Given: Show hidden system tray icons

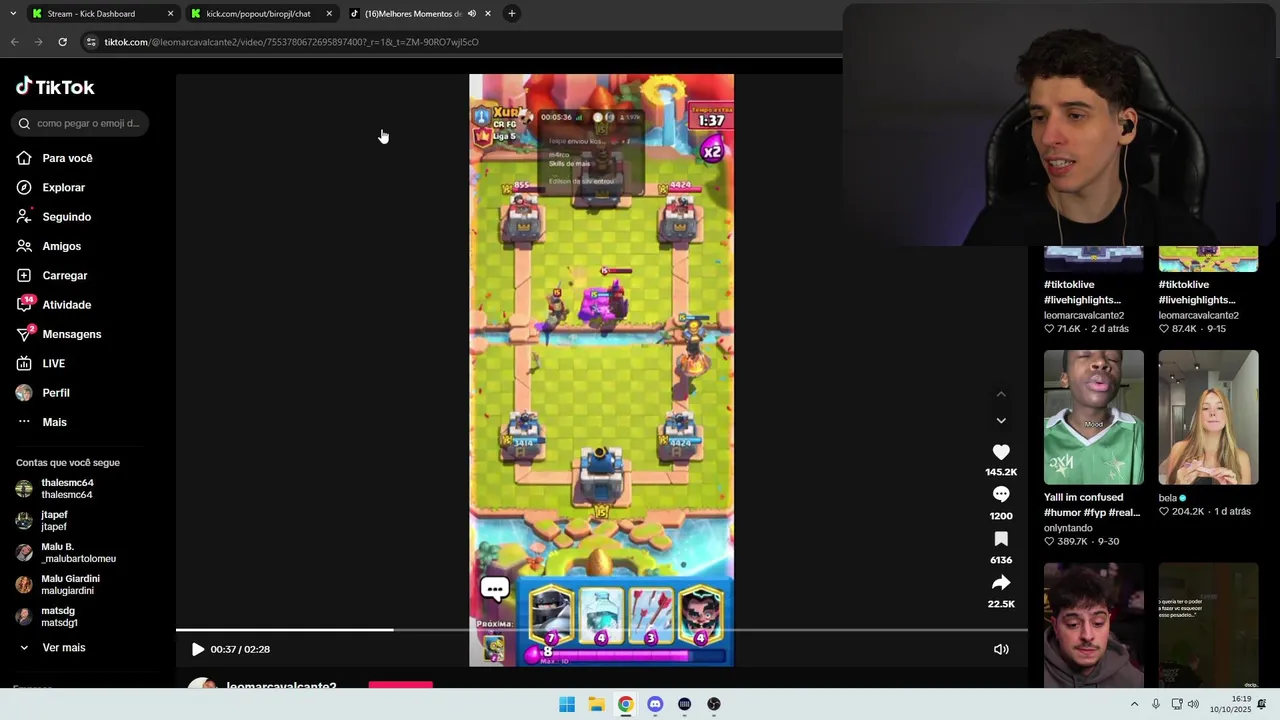Looking at the screenshot, I should tap(1134, 704).
